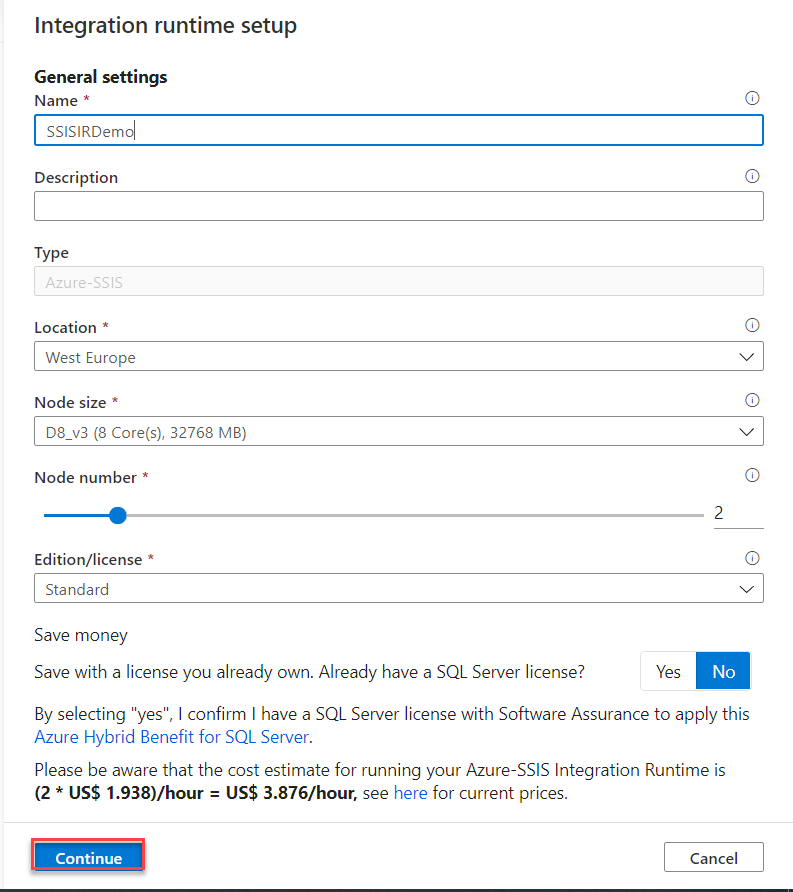
Task: Click the Continue button
Action: pos(87,856)
